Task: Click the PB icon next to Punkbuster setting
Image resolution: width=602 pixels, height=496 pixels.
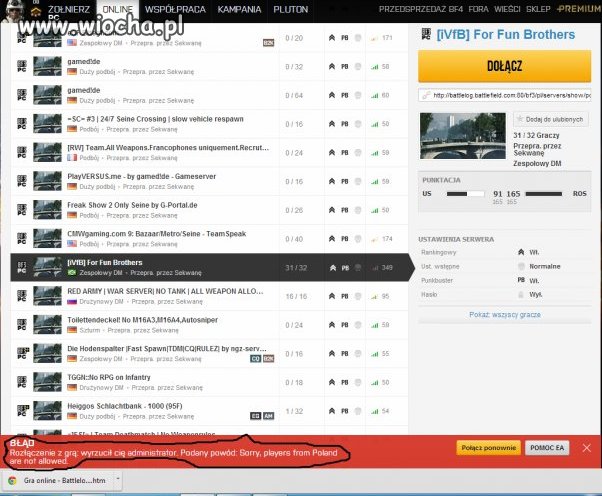Action: [521, 280]
